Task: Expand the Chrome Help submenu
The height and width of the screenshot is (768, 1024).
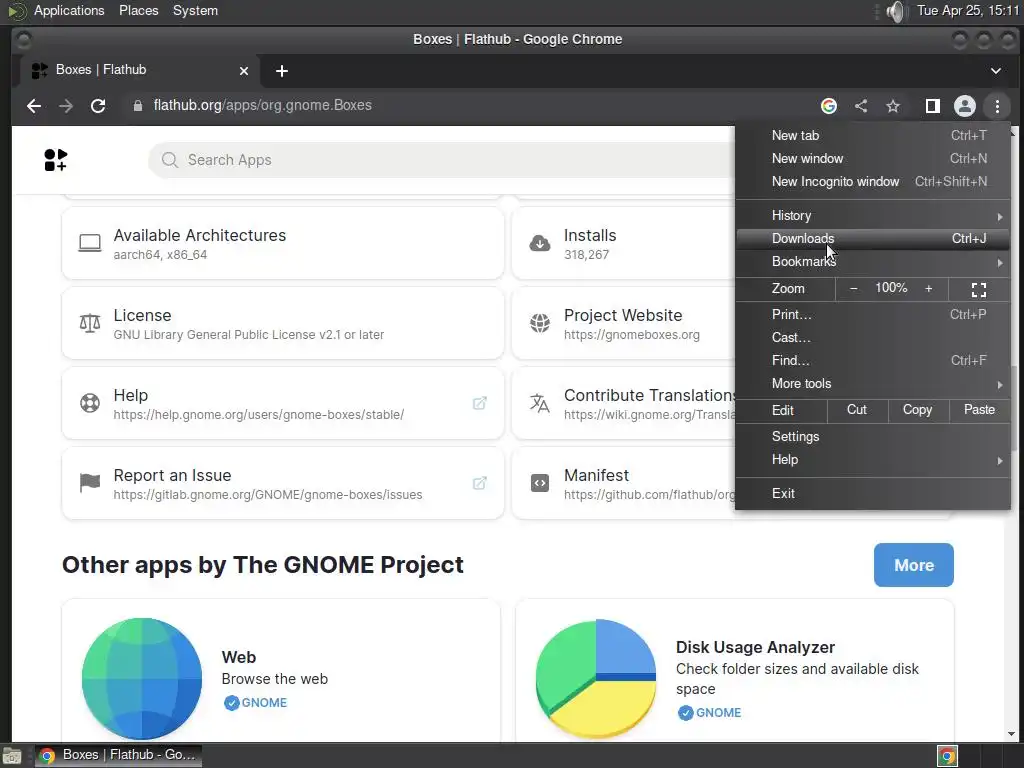Action: [873, 460]
